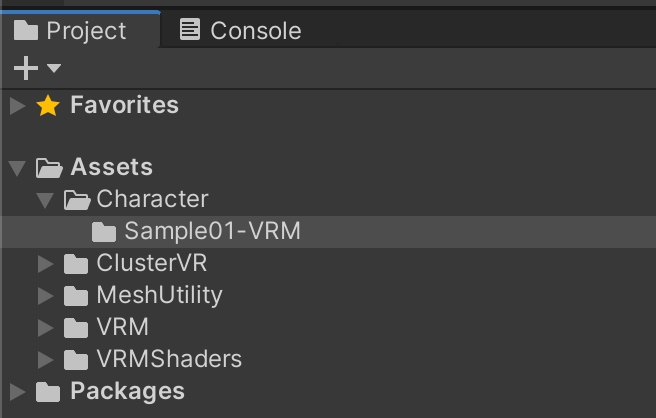Collapse the Assets folder arrow
The height and width of the screenshot is (418, 656).
pos(18,168)
